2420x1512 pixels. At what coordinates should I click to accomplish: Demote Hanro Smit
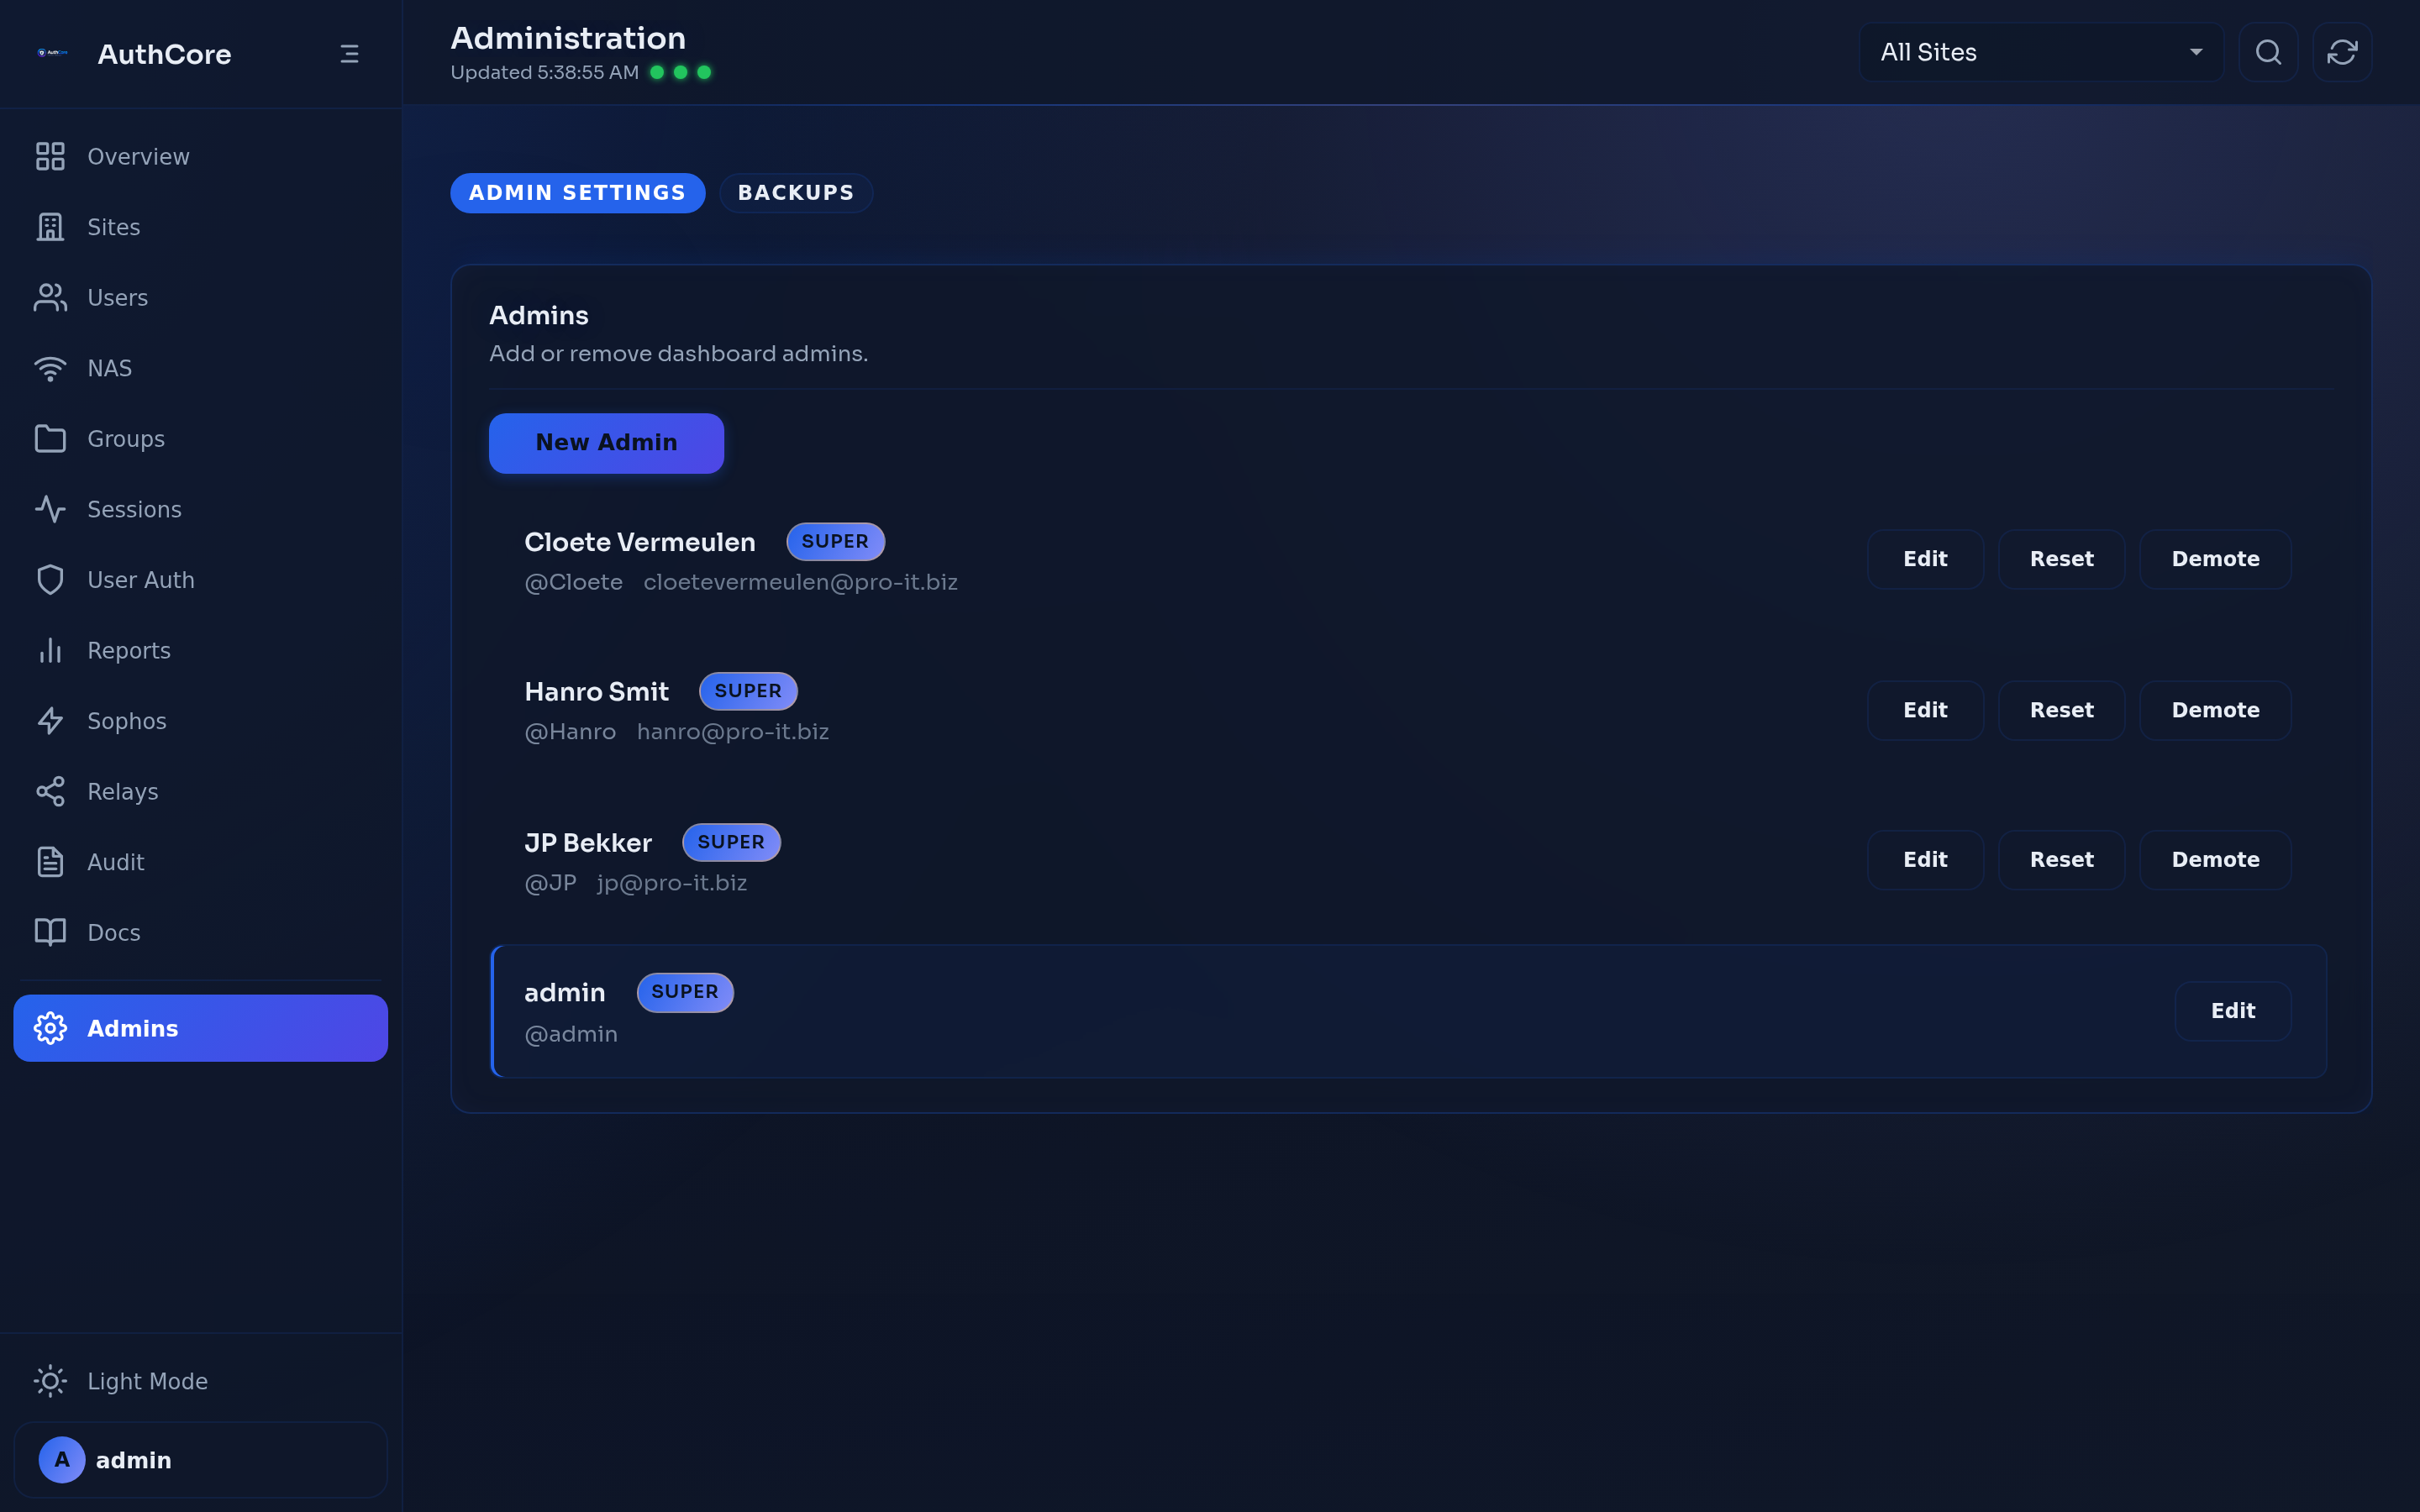click(2215, 709)
